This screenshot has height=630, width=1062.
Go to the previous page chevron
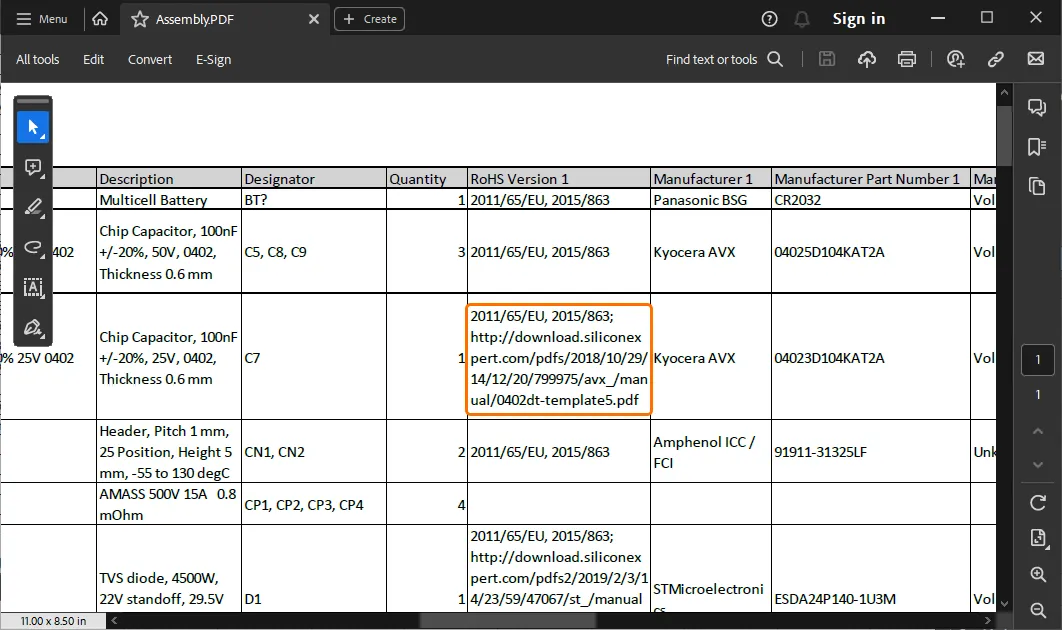pyautogui.click(x=1037, y=431)
